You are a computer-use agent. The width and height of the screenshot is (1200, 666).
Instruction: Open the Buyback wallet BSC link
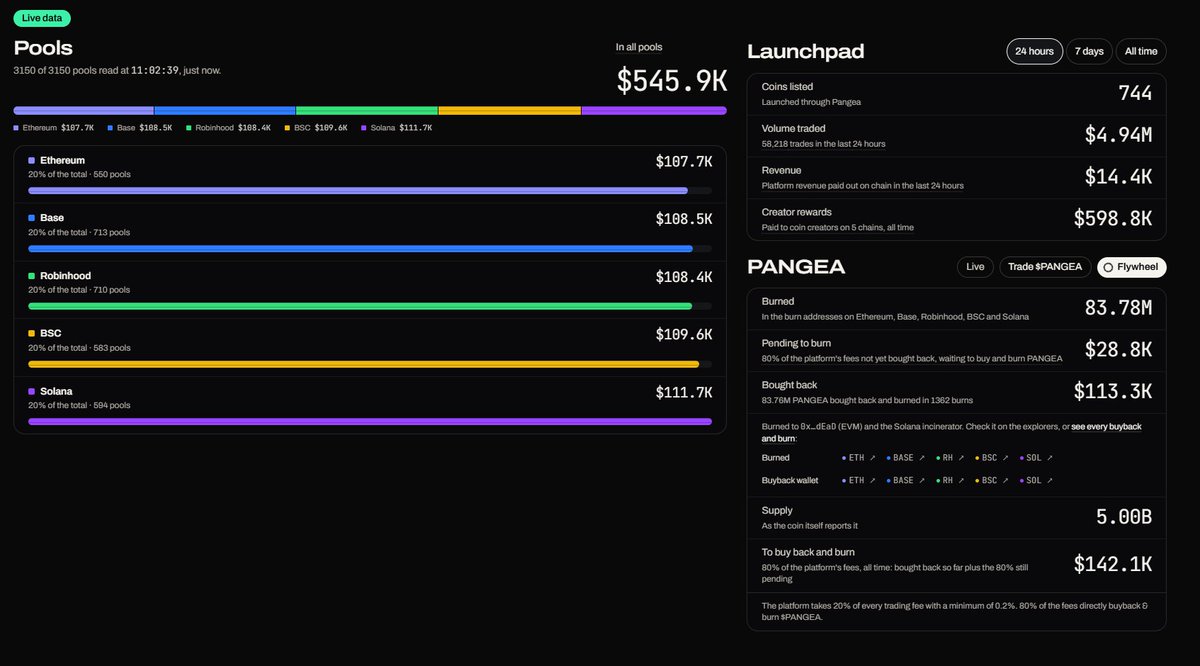point(991,480)
